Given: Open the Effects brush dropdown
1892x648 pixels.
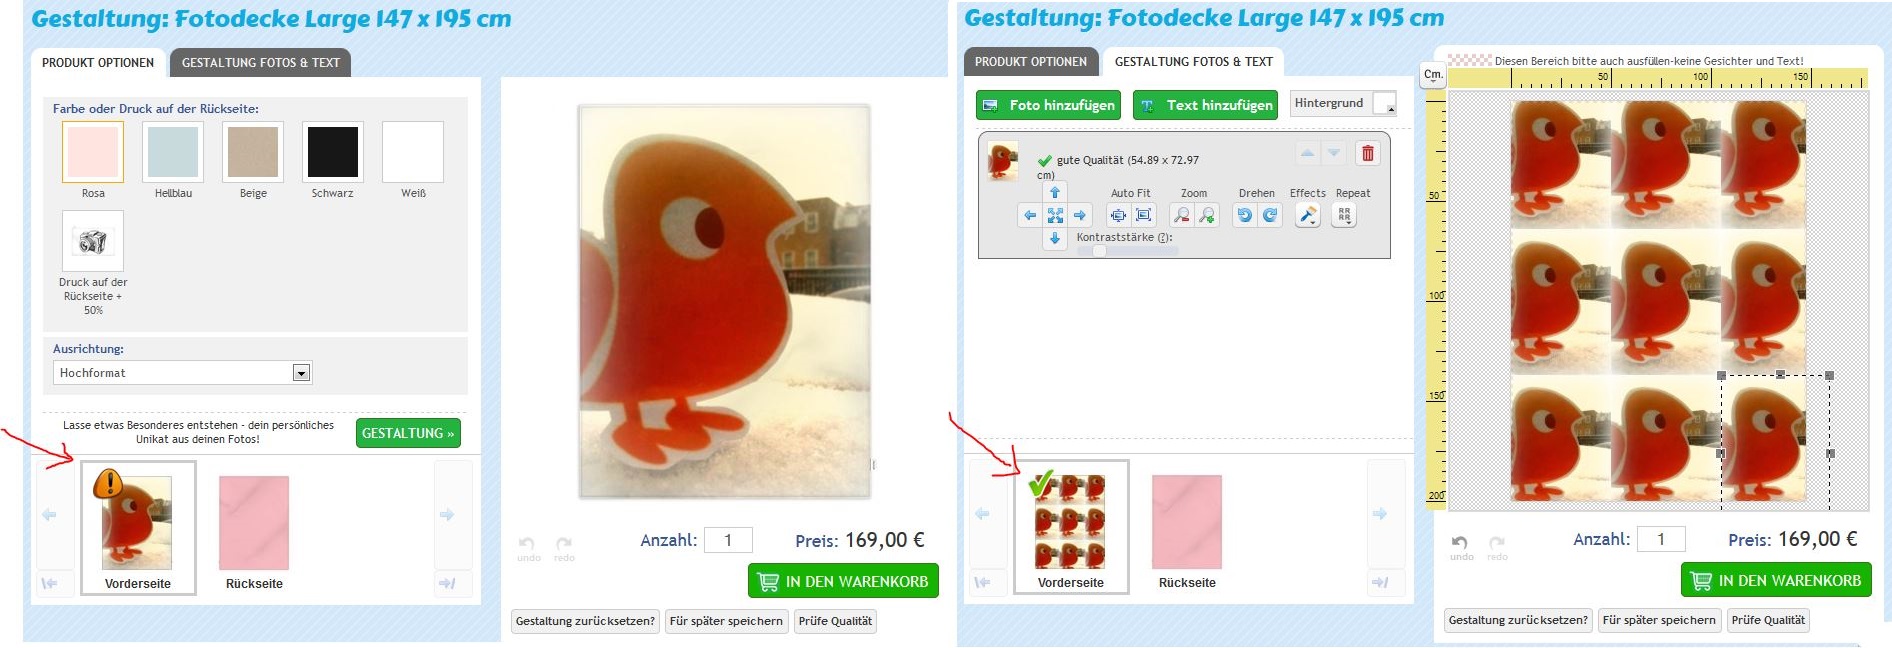Looking at the screenshot, I should 1307,215.
